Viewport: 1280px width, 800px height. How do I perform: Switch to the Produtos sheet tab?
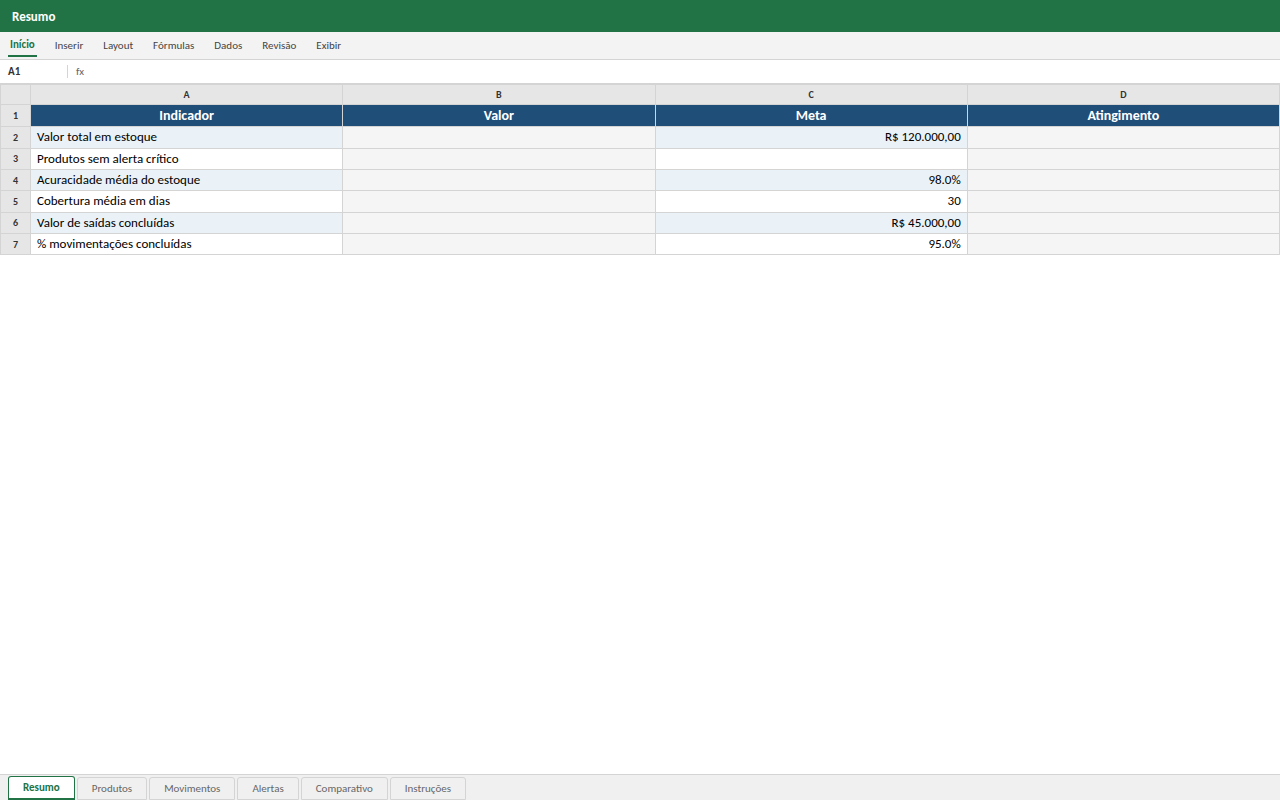(112, 789)
